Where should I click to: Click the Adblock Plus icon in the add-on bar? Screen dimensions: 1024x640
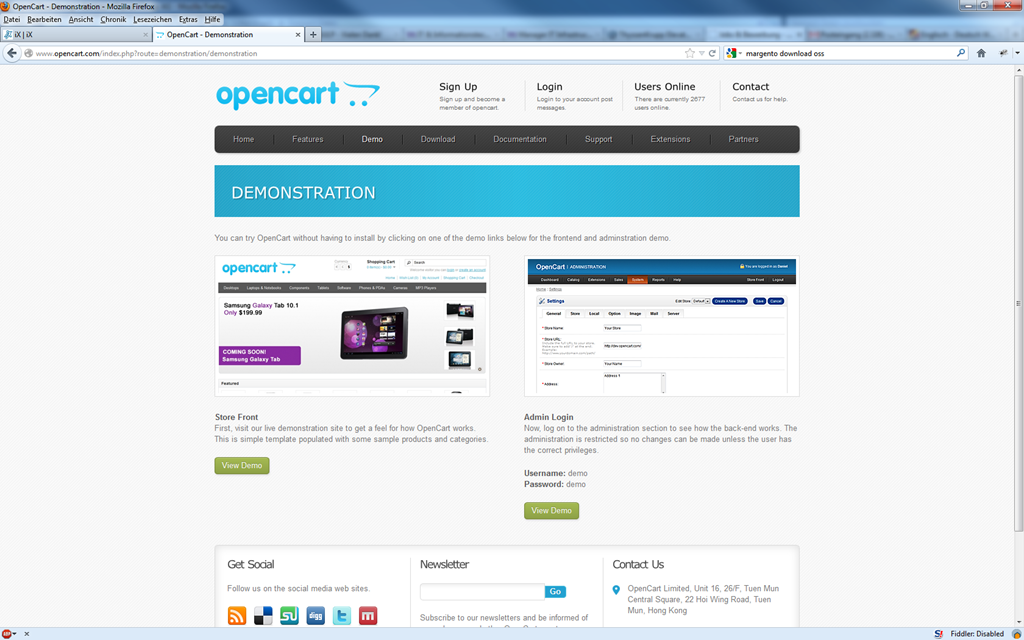pos(7,633)
